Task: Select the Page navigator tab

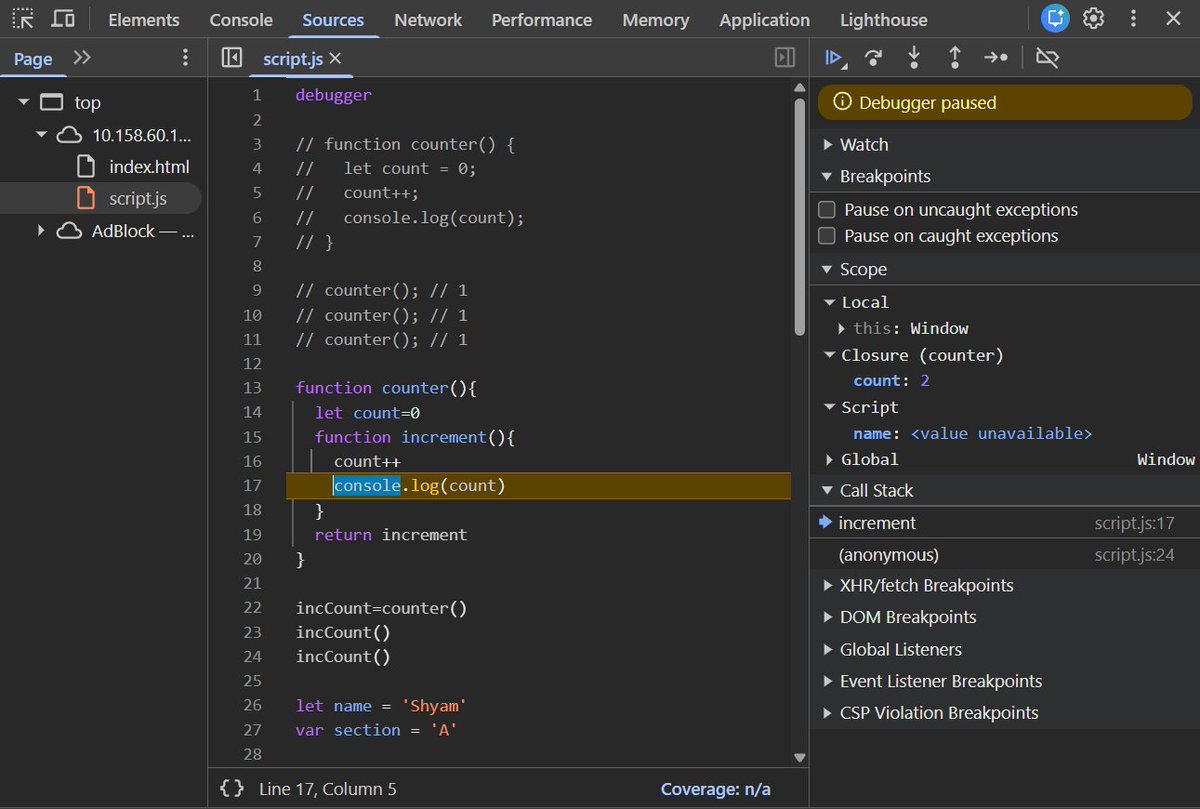Action: point(33,59)
